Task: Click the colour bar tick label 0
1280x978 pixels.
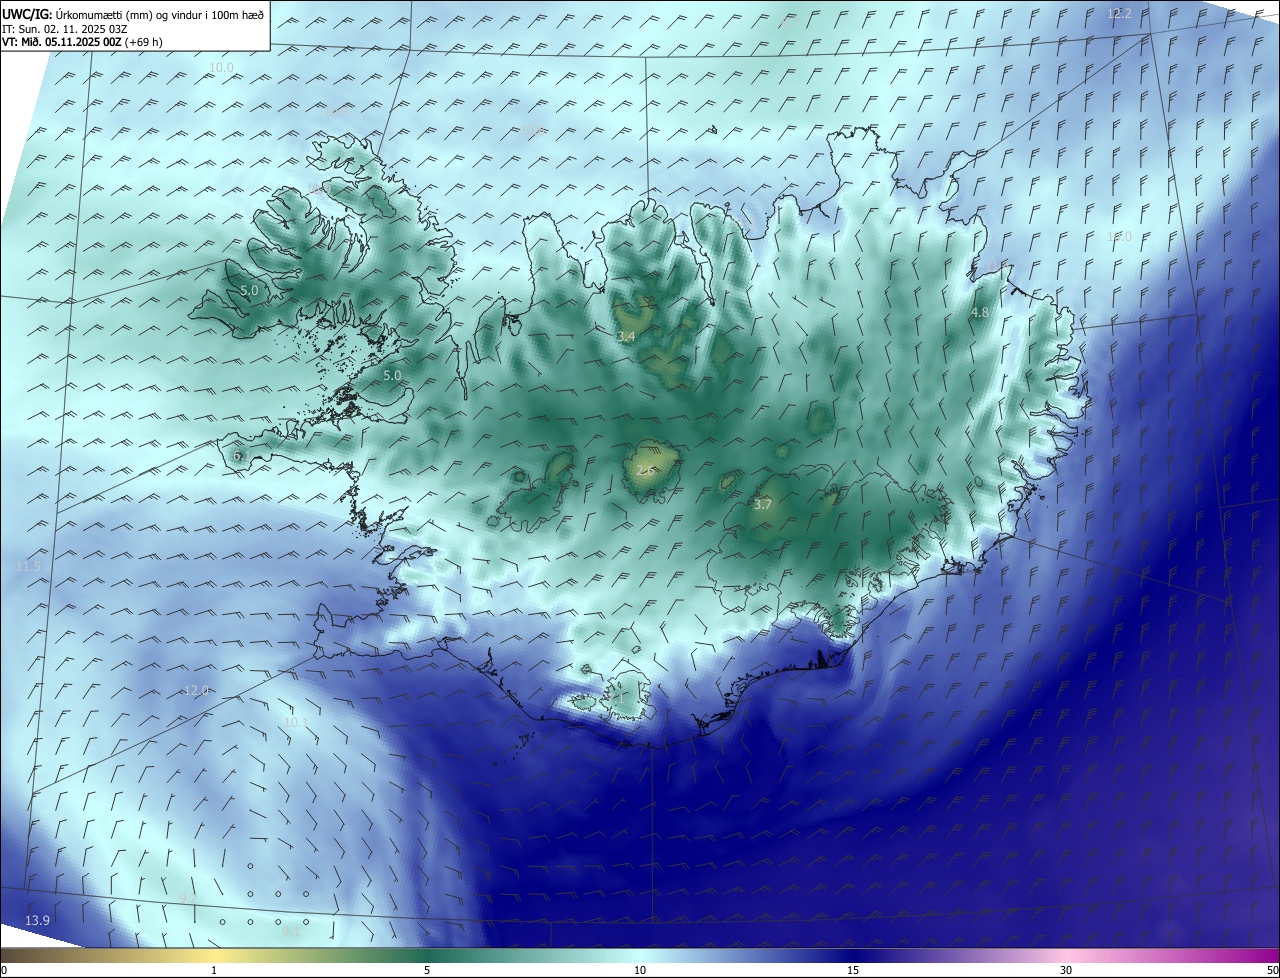Action: tap(4, 970)
